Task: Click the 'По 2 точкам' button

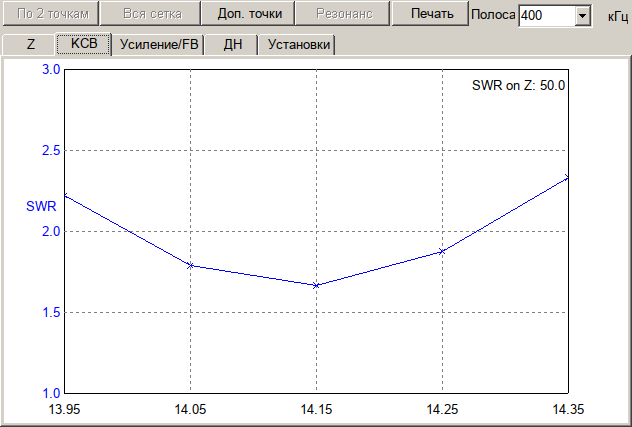Action: [51, 14]
